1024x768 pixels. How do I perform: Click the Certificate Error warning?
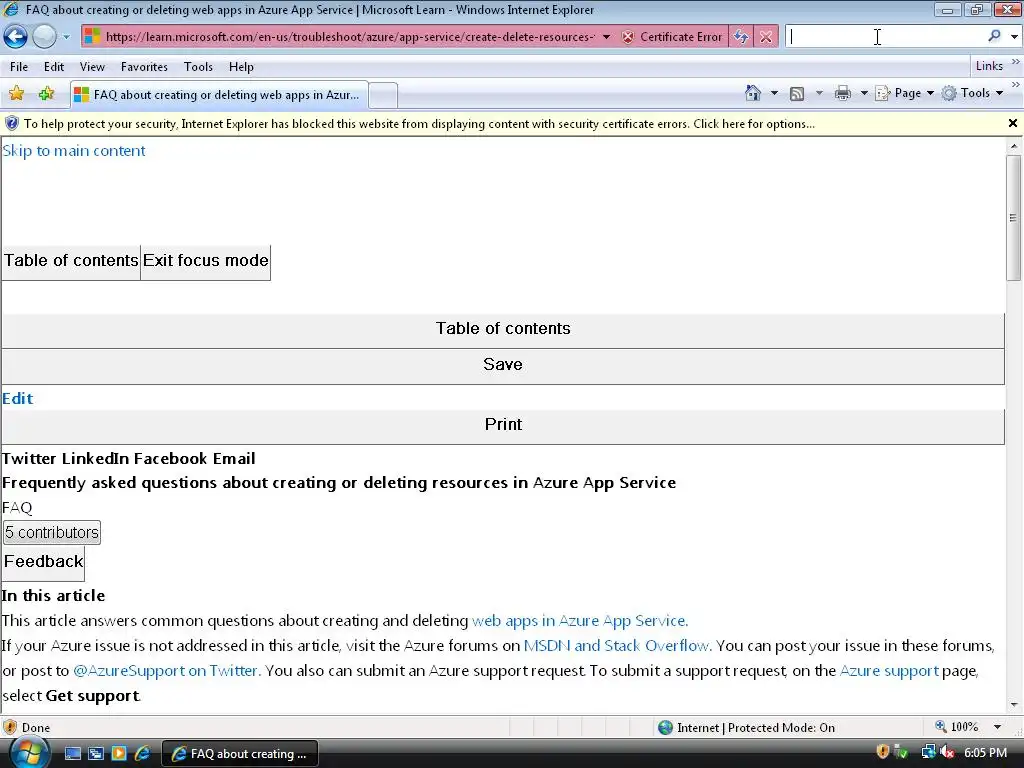pos(673,37)
